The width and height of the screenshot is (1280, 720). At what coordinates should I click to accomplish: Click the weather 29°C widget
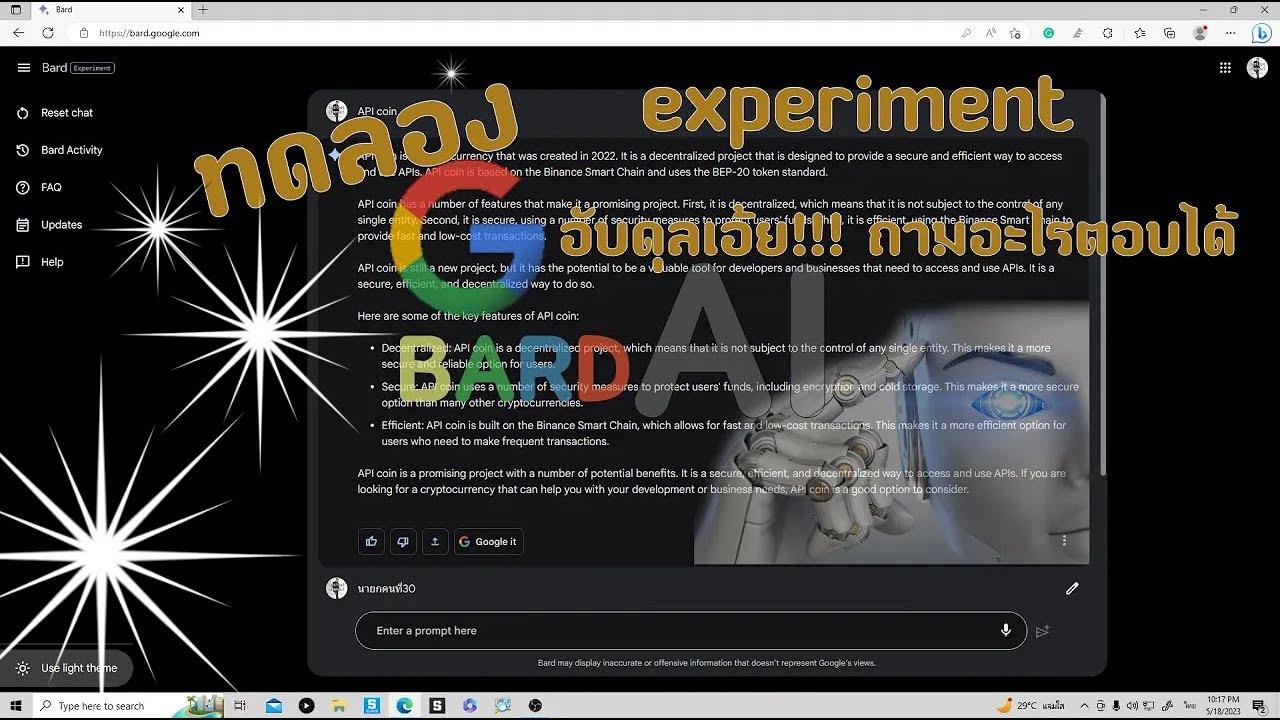click(1030, 706)
